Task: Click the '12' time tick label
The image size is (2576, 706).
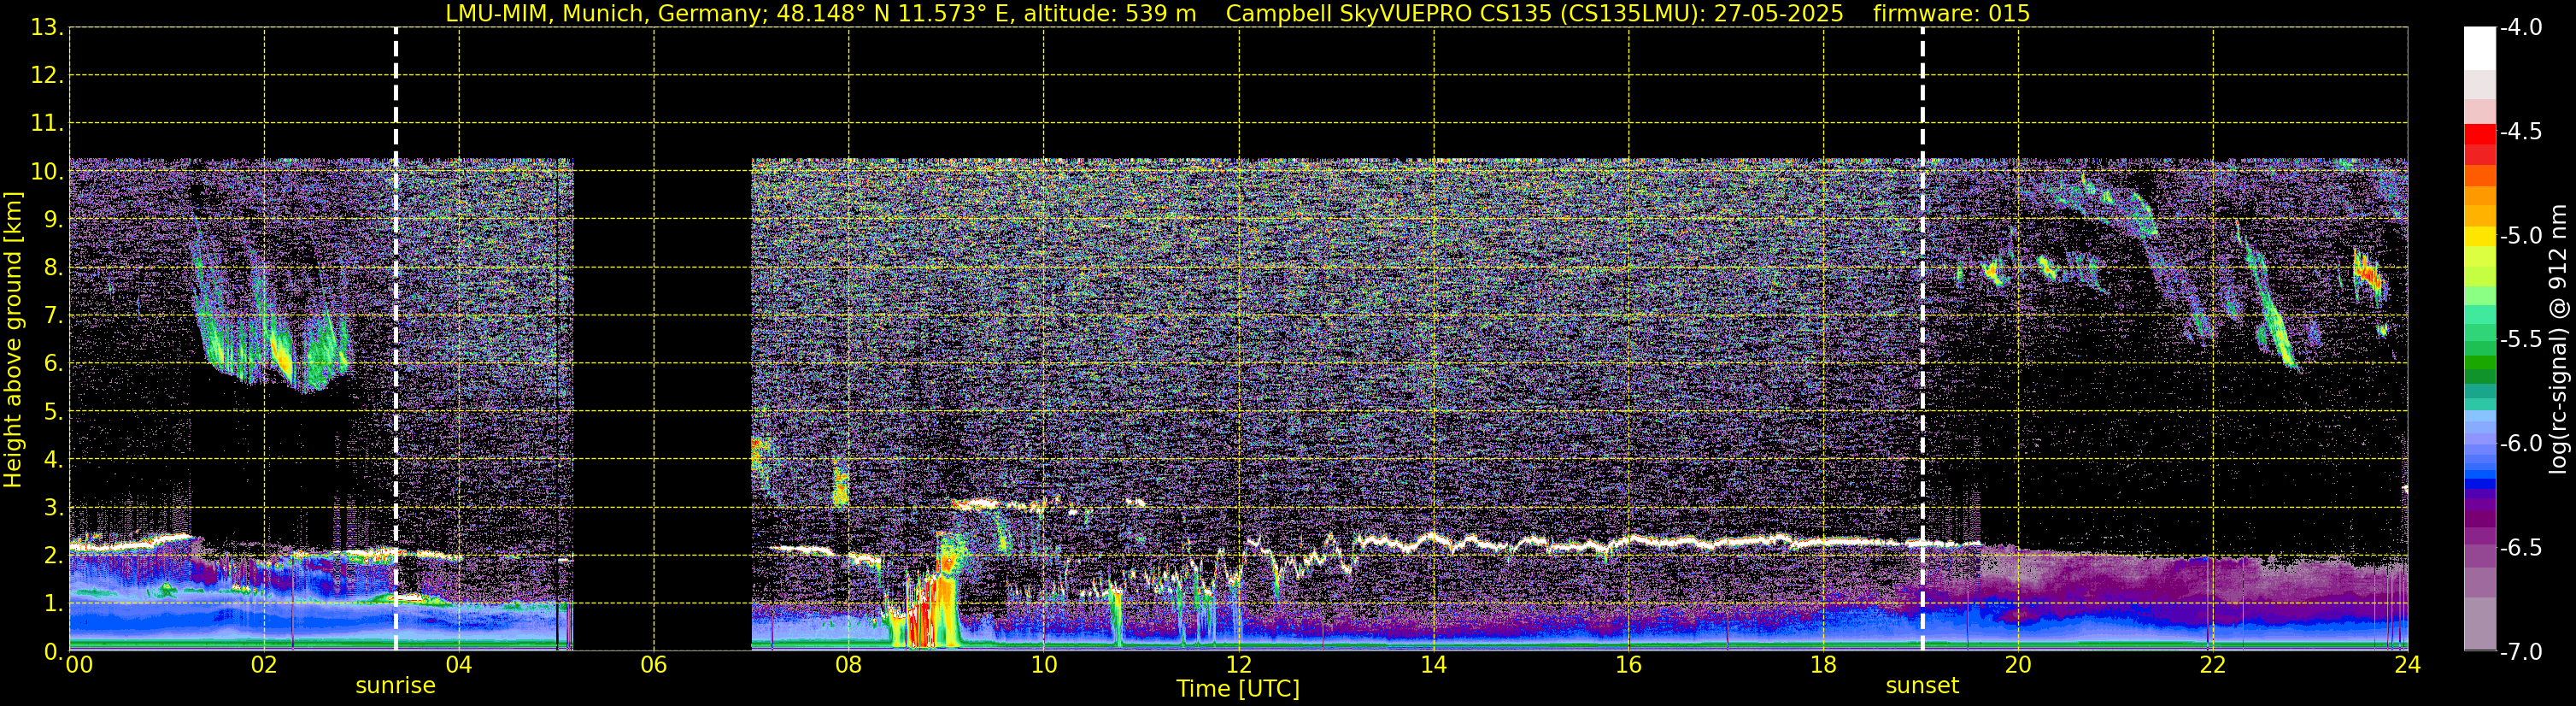Action: (x=1239, y=665)
